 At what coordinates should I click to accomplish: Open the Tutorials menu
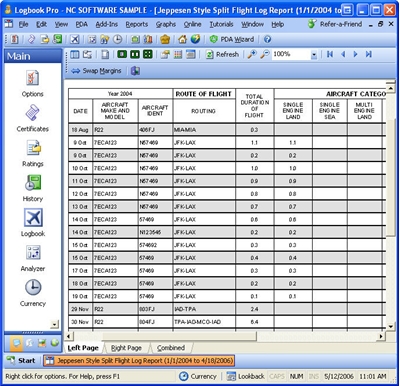(x=221, y=24)
